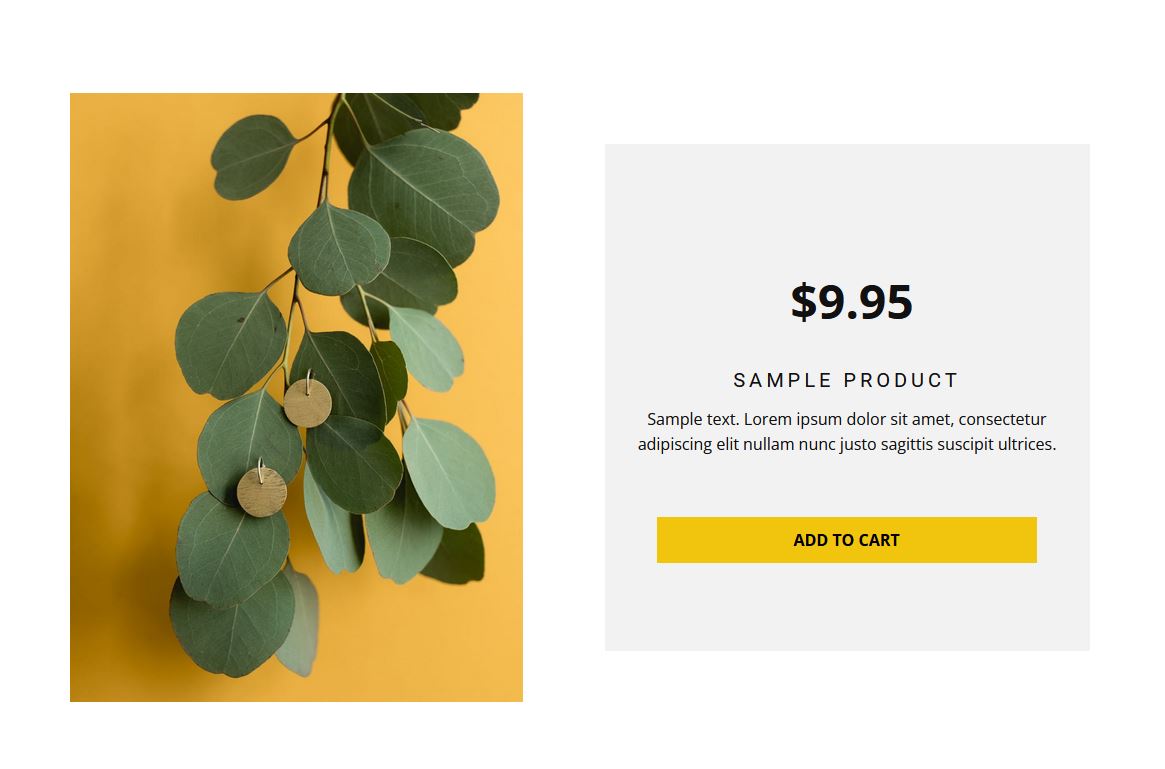
Task: Click the Lorem ipsum product description paragraph
Action: click(846, 432)
